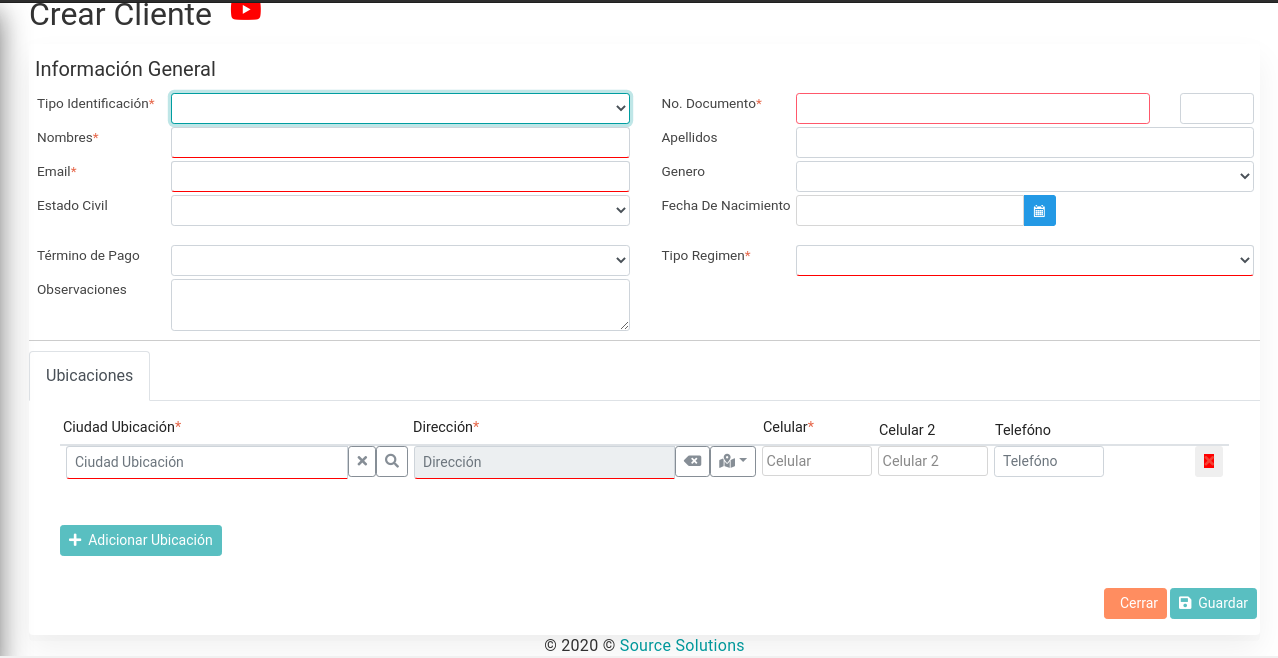This screenshot has width=1278, height=658.
Task: Delete the location row with red X
Action: 1209,461
